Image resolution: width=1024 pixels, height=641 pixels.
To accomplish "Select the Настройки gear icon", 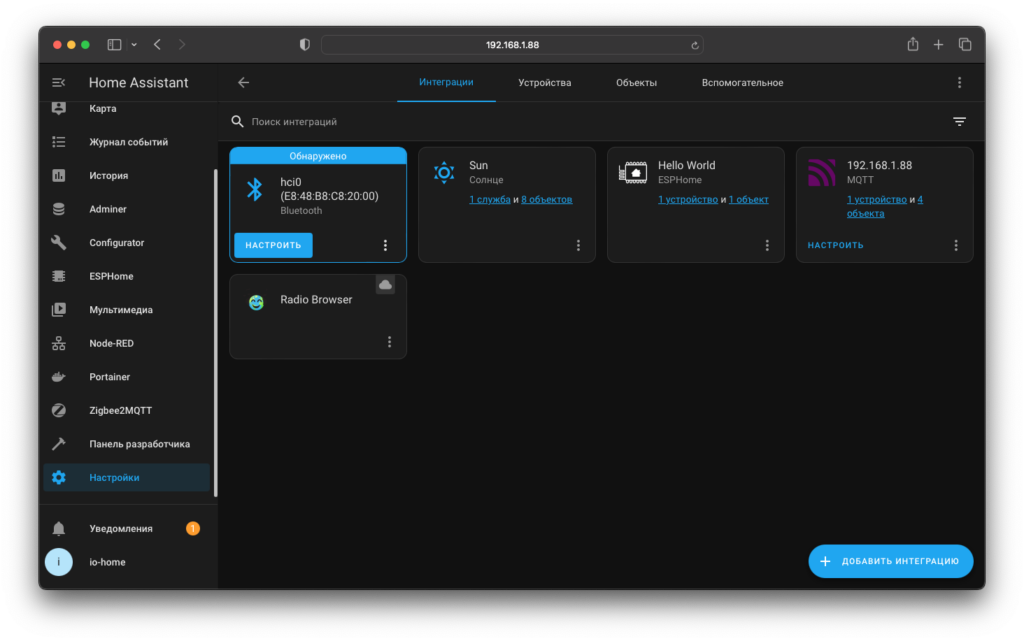I will click(59, 478).
